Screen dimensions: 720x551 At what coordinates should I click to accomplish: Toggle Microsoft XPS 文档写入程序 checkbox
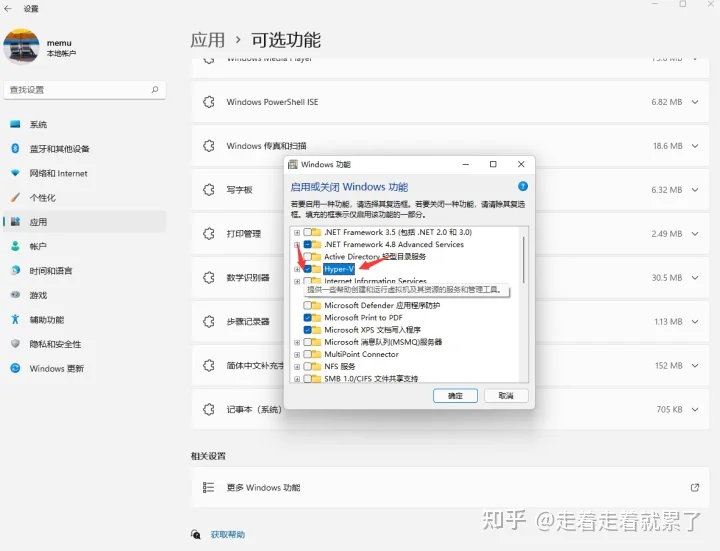point(308,330)
